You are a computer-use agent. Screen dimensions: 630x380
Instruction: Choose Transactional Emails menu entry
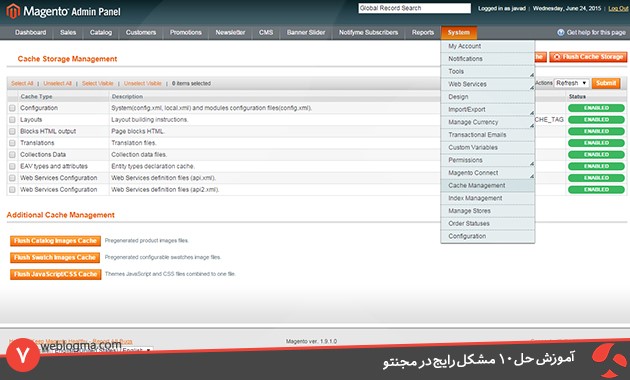pos(487,135)
